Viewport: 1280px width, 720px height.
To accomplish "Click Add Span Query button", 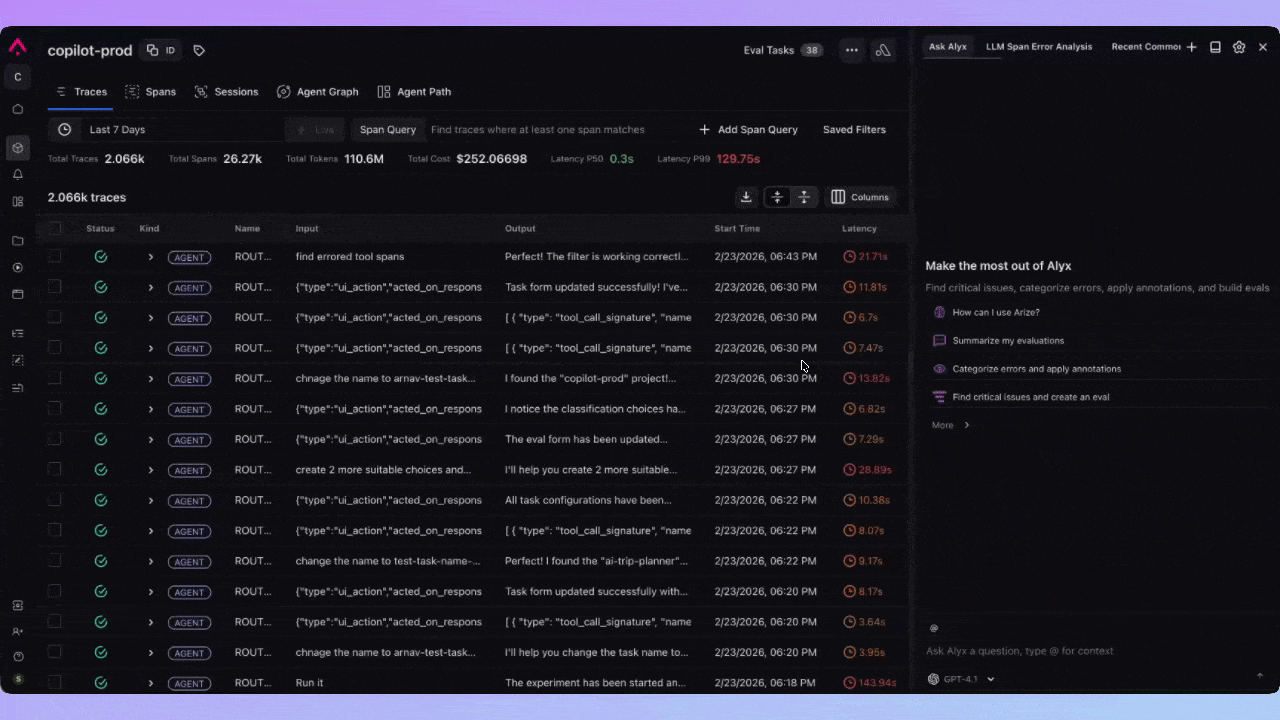I will 748,129.
